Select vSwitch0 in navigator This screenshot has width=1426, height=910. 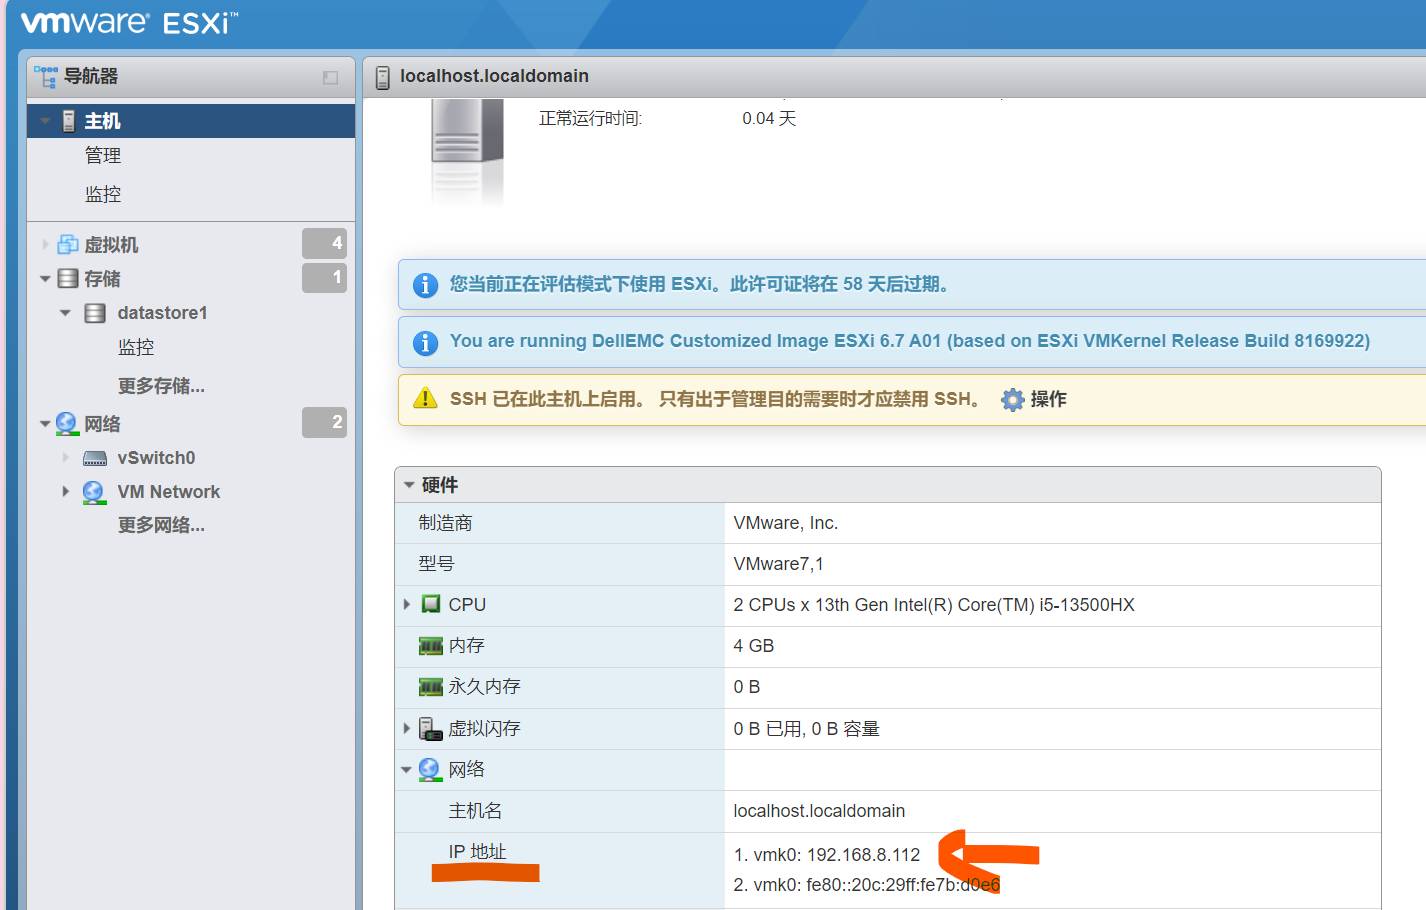(156, 458)
